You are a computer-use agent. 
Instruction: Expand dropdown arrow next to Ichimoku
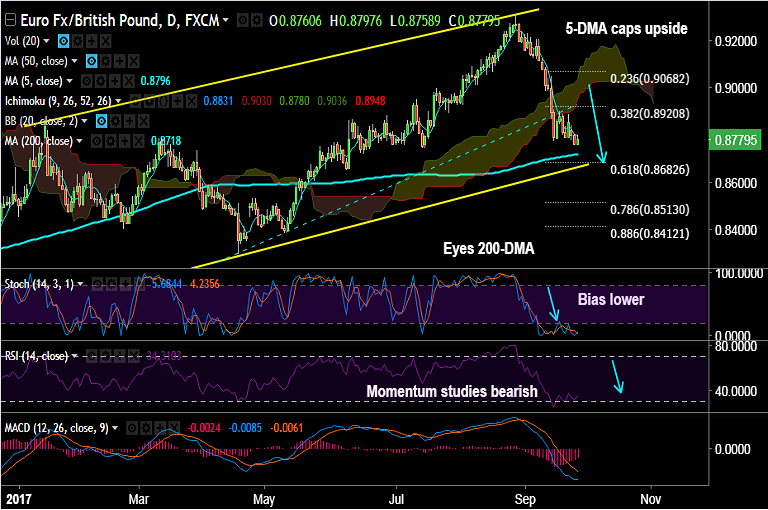pos(118,101)
